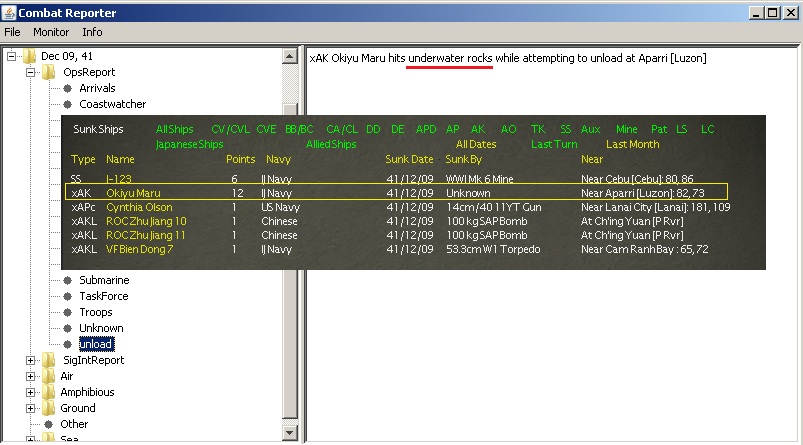Collapse the OpsReport folder

(31, 72)
